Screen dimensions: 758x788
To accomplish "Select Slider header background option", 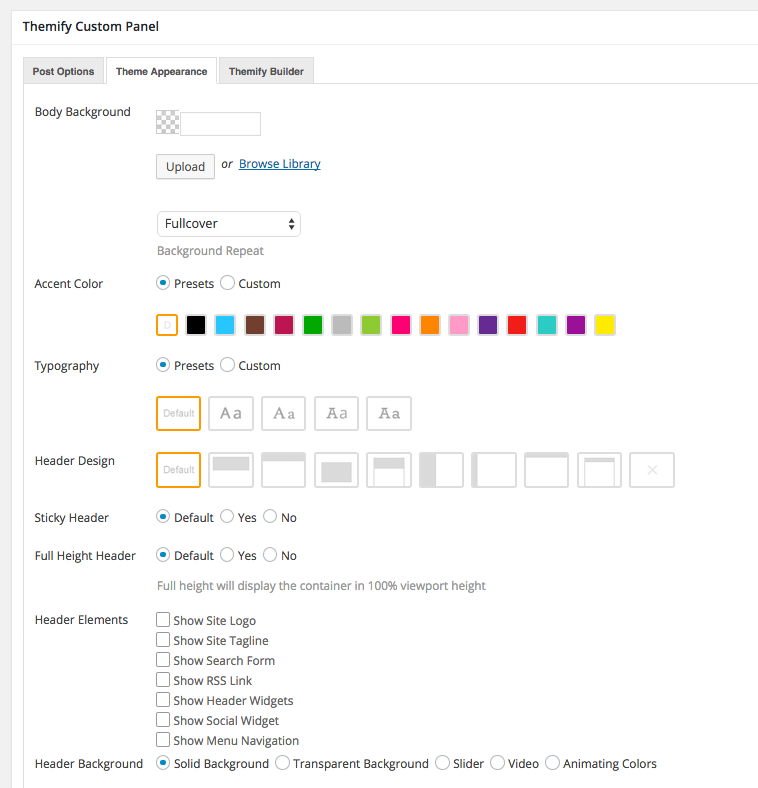I will [442, 762].
